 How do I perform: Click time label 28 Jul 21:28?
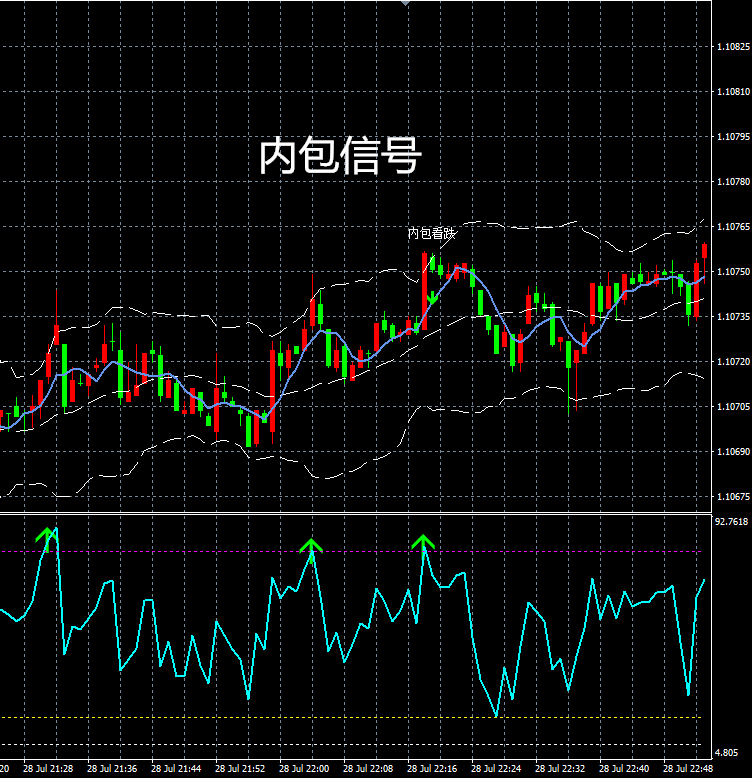click(48, 769)
